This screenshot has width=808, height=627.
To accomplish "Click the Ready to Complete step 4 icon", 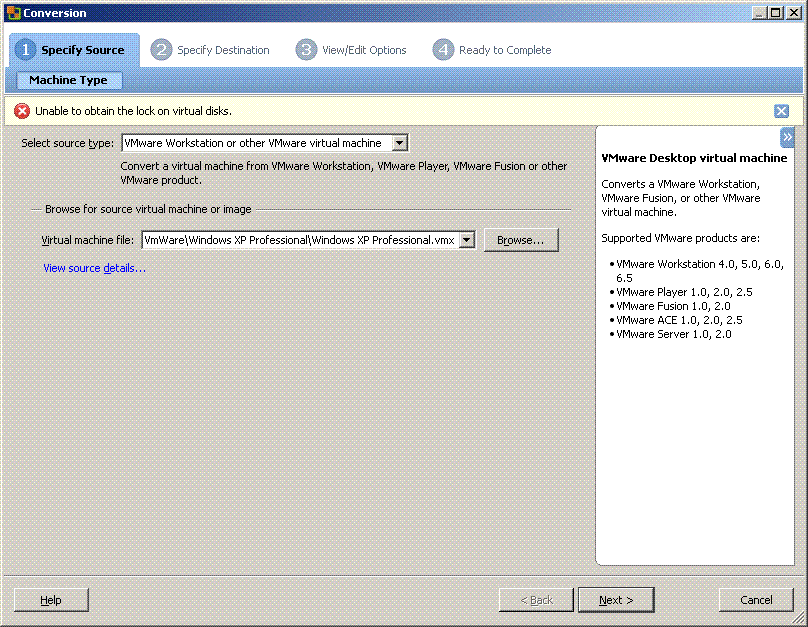I will 441,49.
